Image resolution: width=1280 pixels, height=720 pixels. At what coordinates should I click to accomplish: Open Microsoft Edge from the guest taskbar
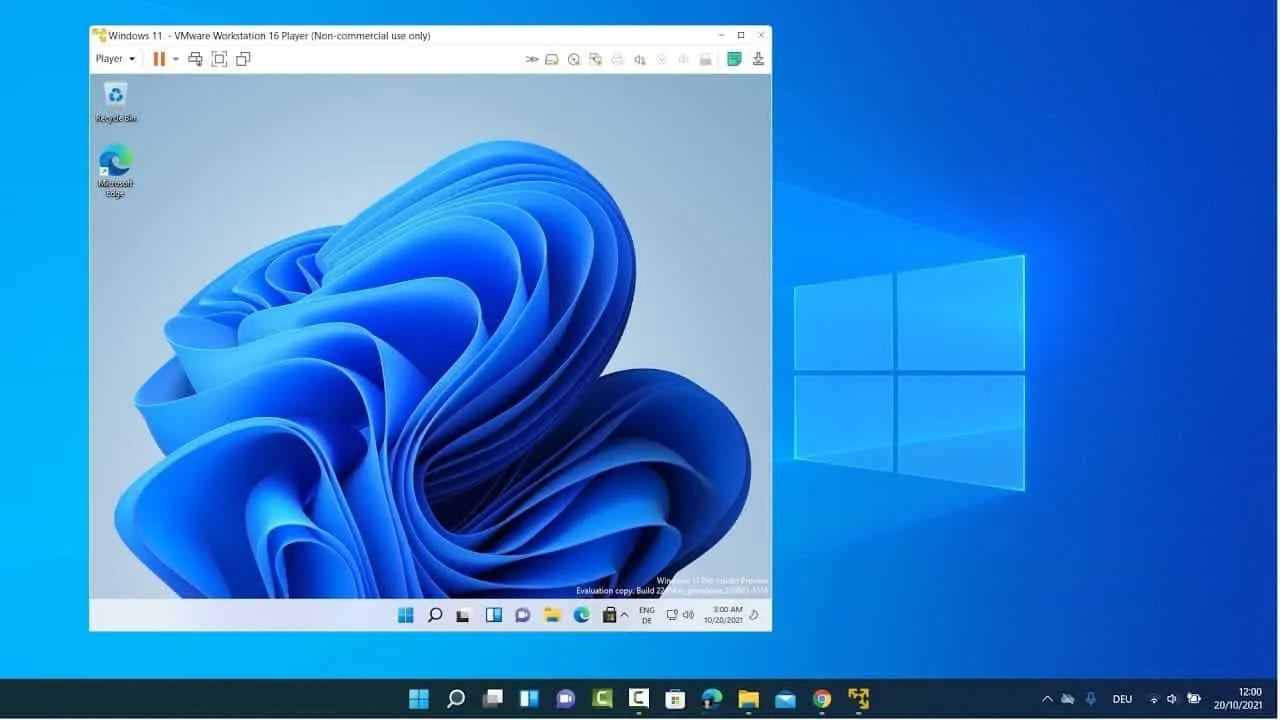pyautogui.click(x=581, y=615)
